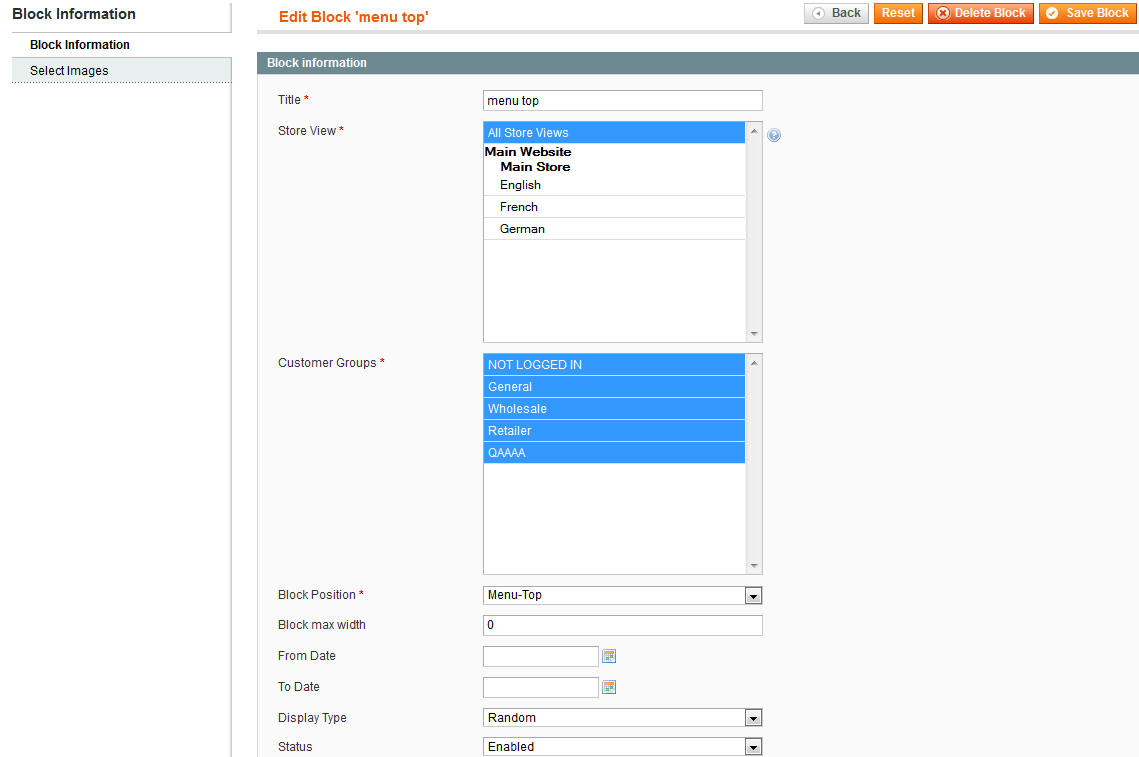
Task: Select German store view option
Action: 522,229
